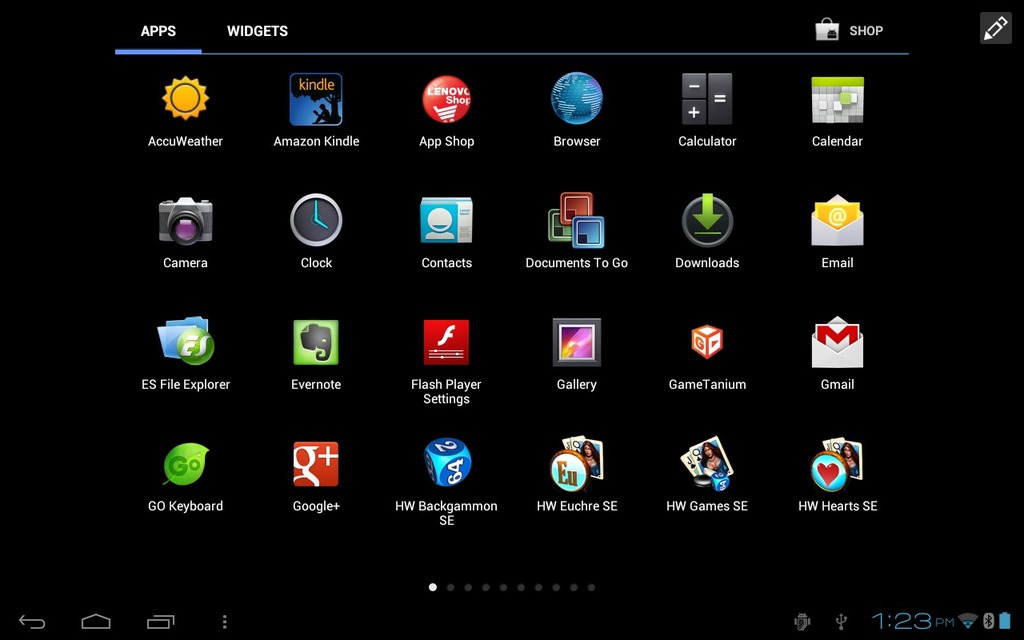The height and width of the screenshot is (640, 1024).
Task: Launch Amazon Kindle
Action: [x=316, y=99]
